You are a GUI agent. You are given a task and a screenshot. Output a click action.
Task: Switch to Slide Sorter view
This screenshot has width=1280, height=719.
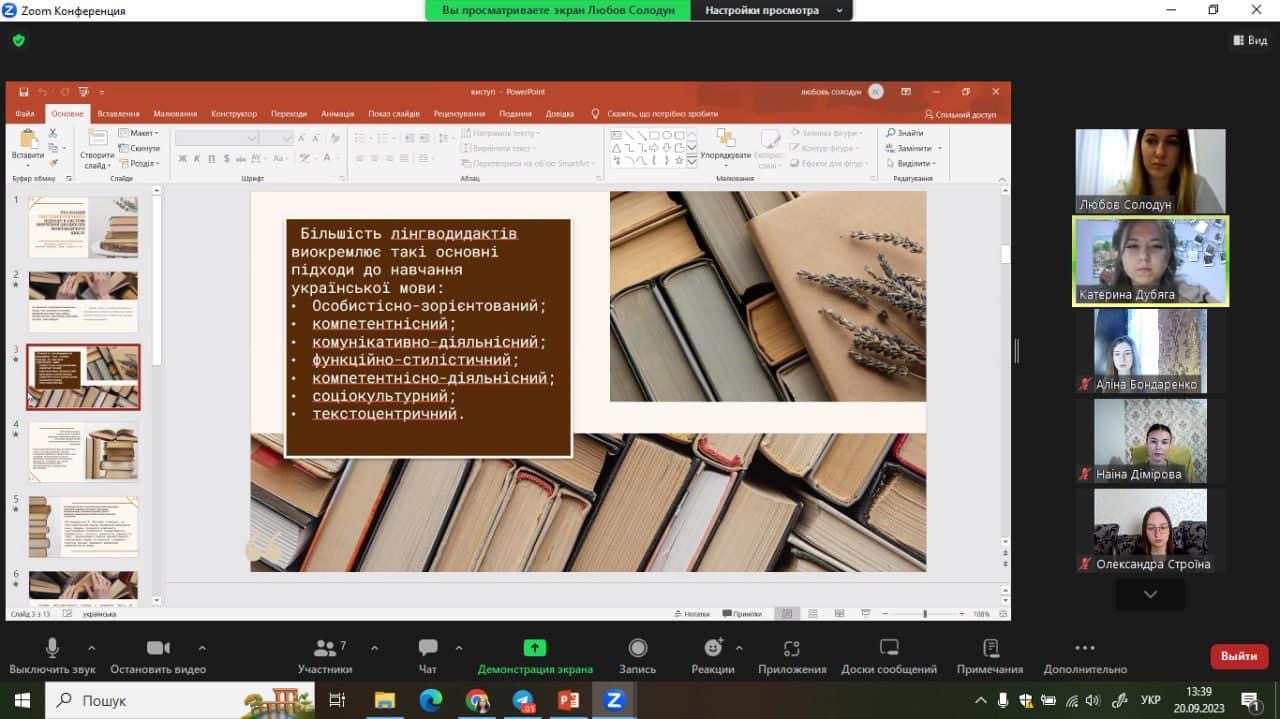812,614
